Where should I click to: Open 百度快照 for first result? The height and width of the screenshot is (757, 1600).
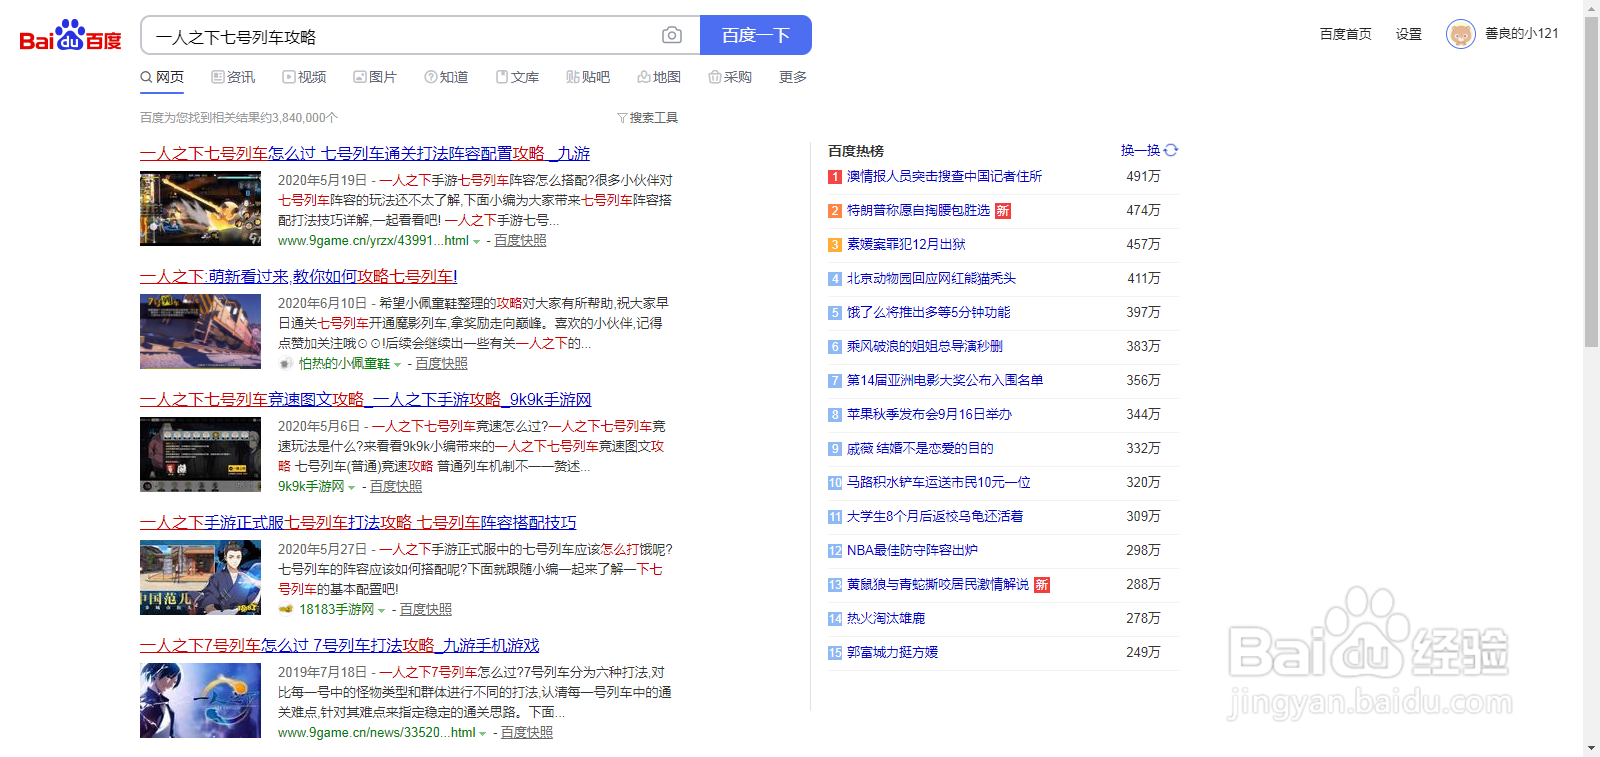pyautogui.click(x=520, y=241)
